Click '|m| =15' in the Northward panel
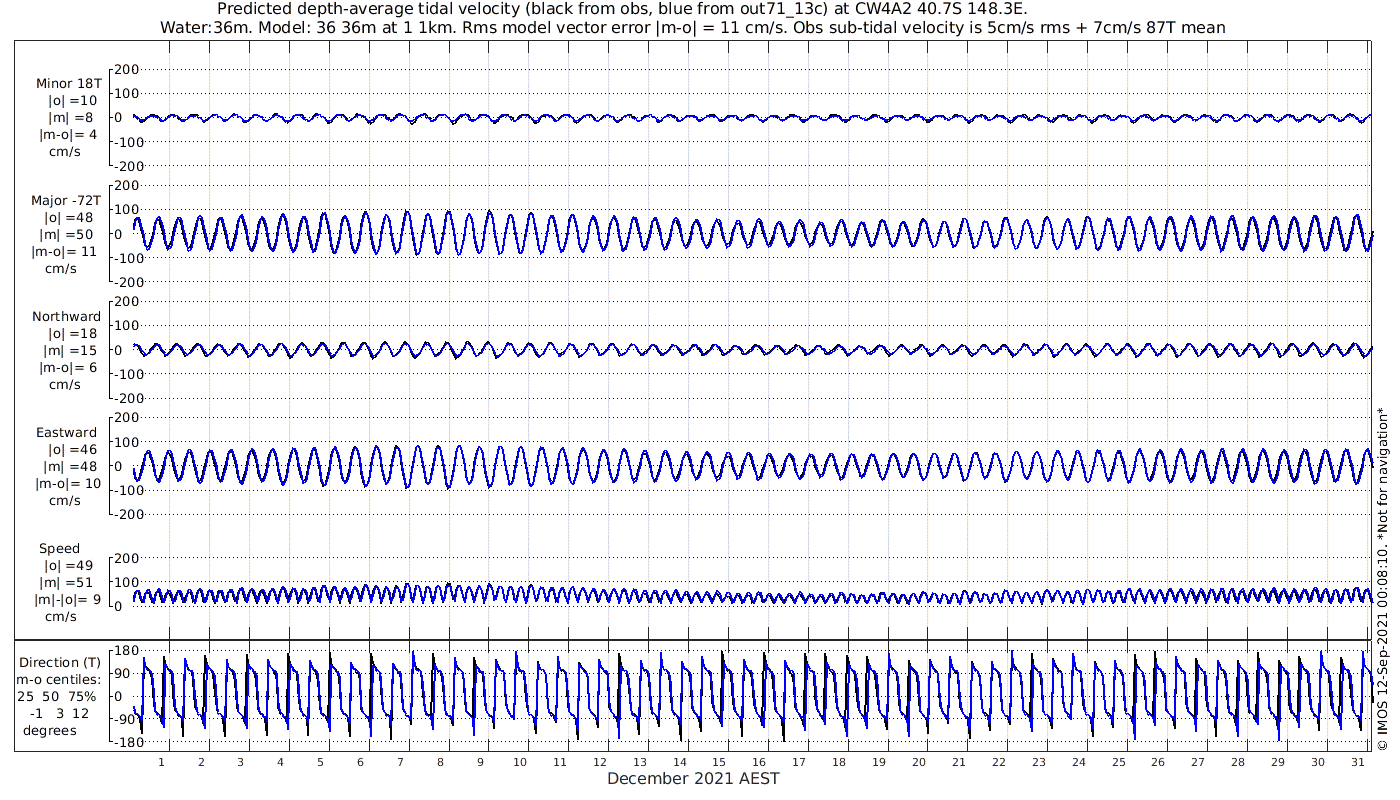Viewport: 1400px width, 800px height. coord(71,351)
